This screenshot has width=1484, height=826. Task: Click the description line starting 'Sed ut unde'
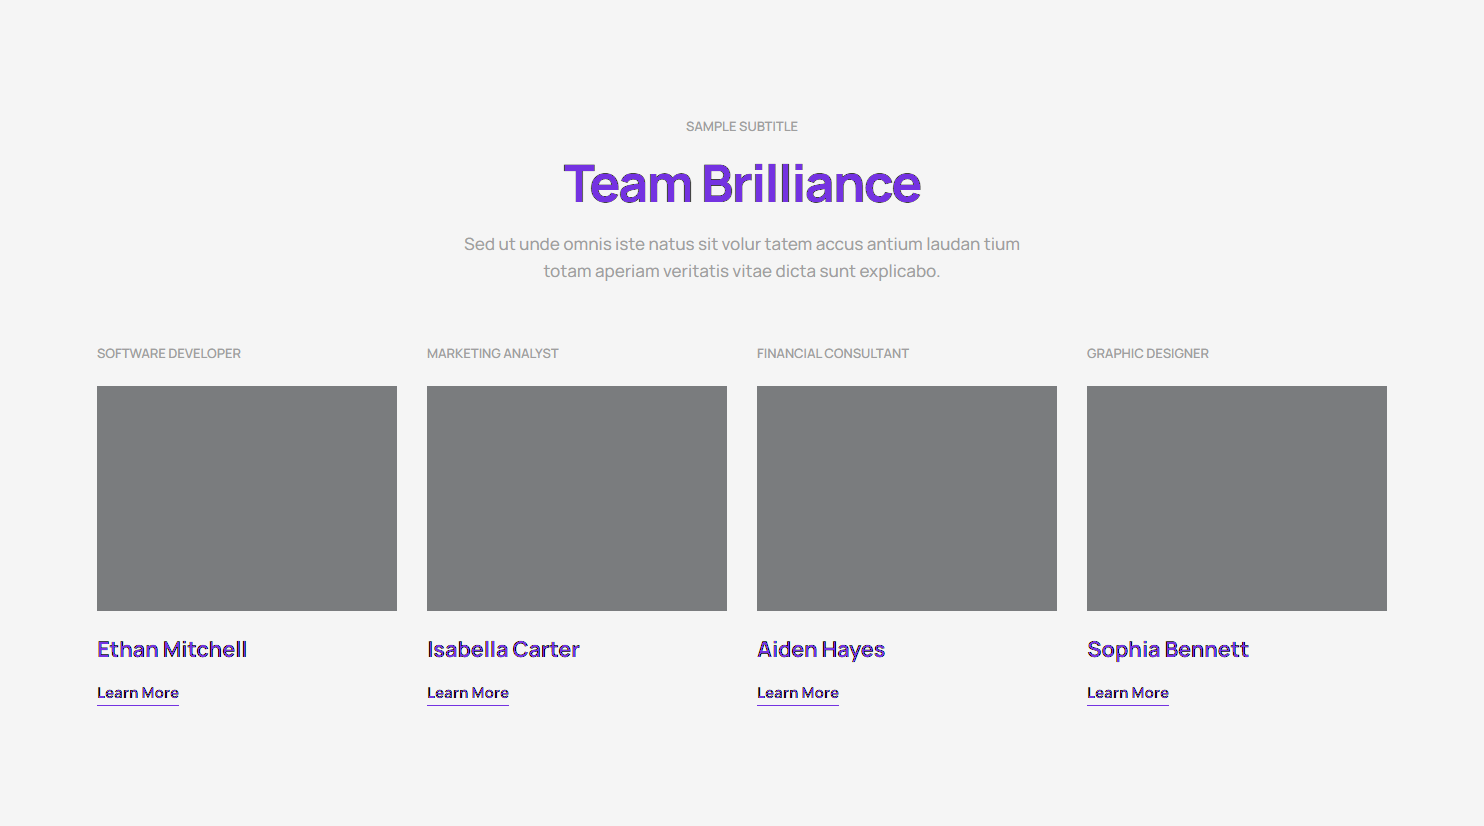(x=742, y=244)
